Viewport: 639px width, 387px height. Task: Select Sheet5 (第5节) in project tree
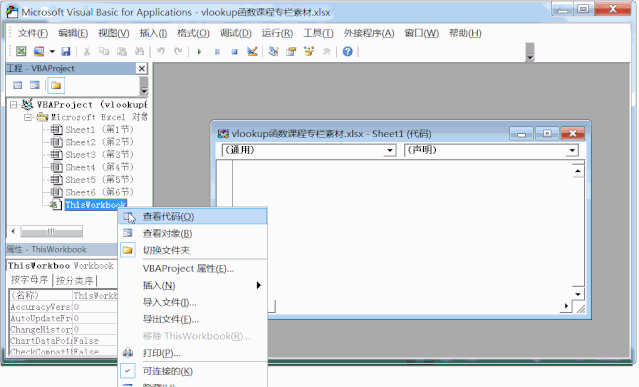tap(99, 180)
